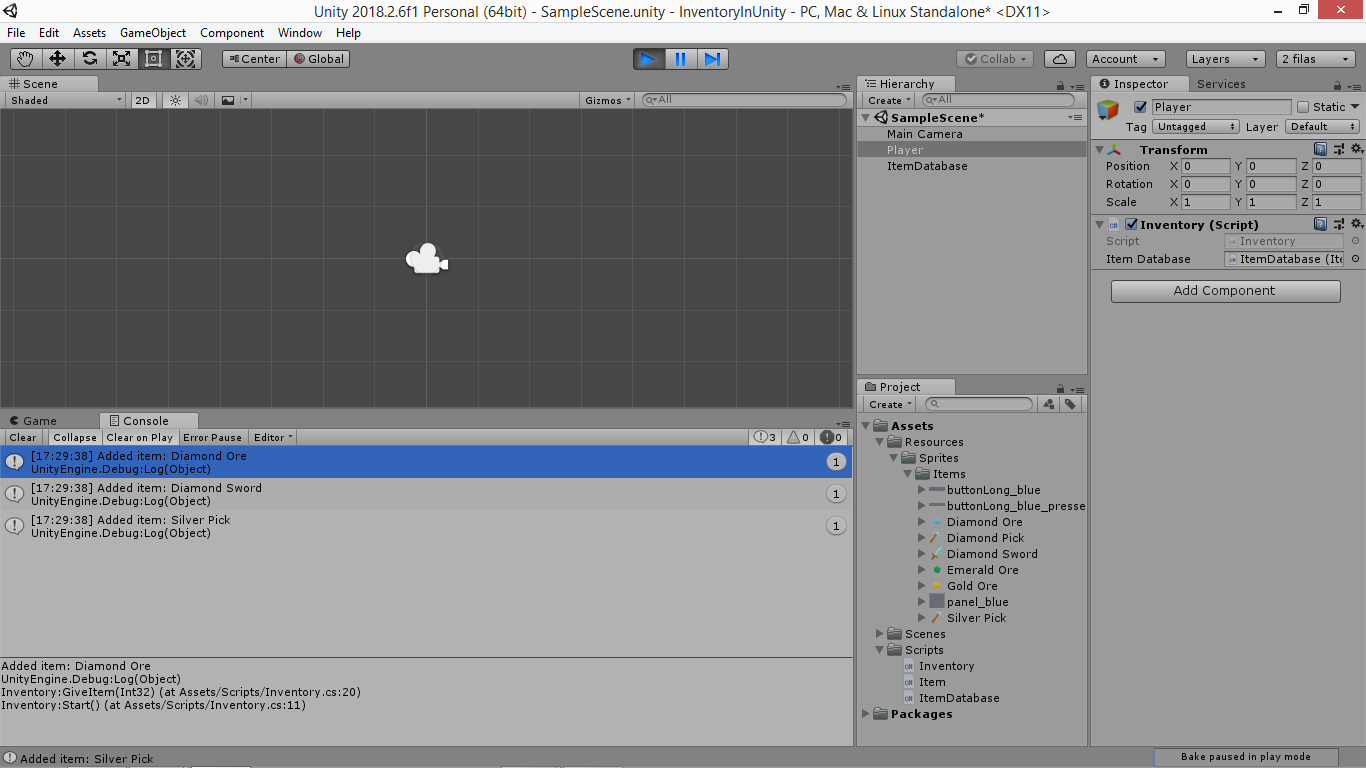Open the Tag dropdown showing Untagged

1195,126
